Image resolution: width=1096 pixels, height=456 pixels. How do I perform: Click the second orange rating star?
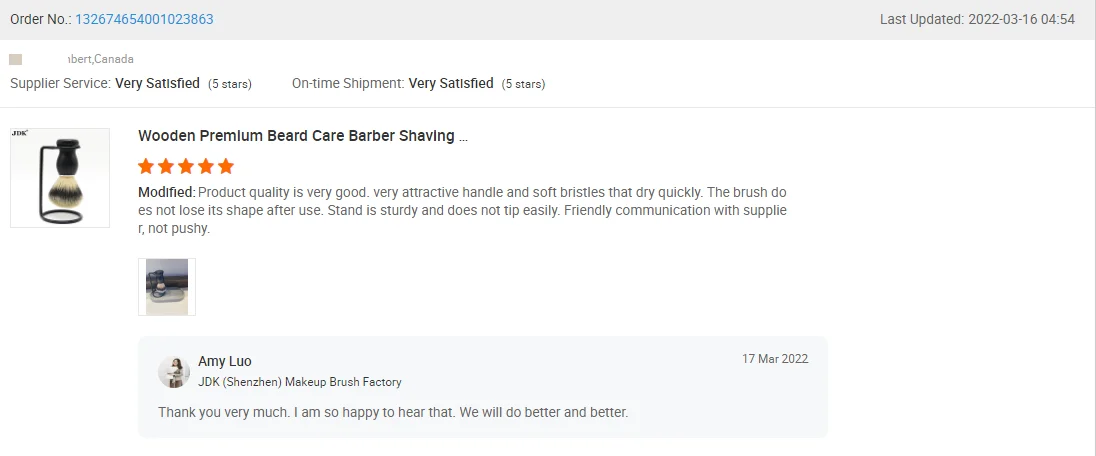point(166,166)
